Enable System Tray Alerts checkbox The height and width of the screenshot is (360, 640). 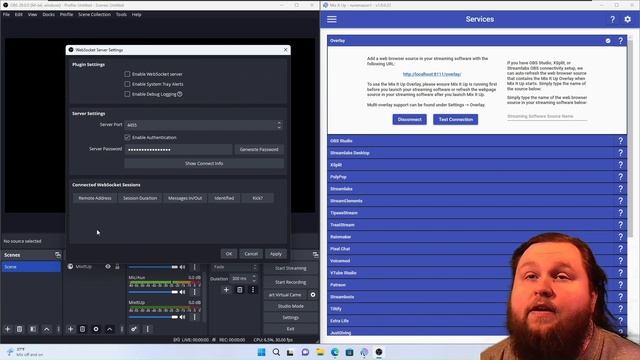[127, 84]
